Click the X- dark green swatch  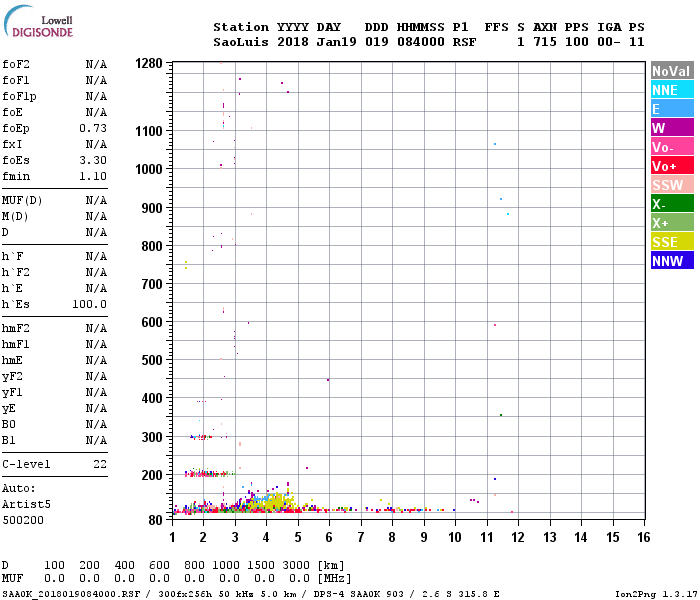[672, 204]
